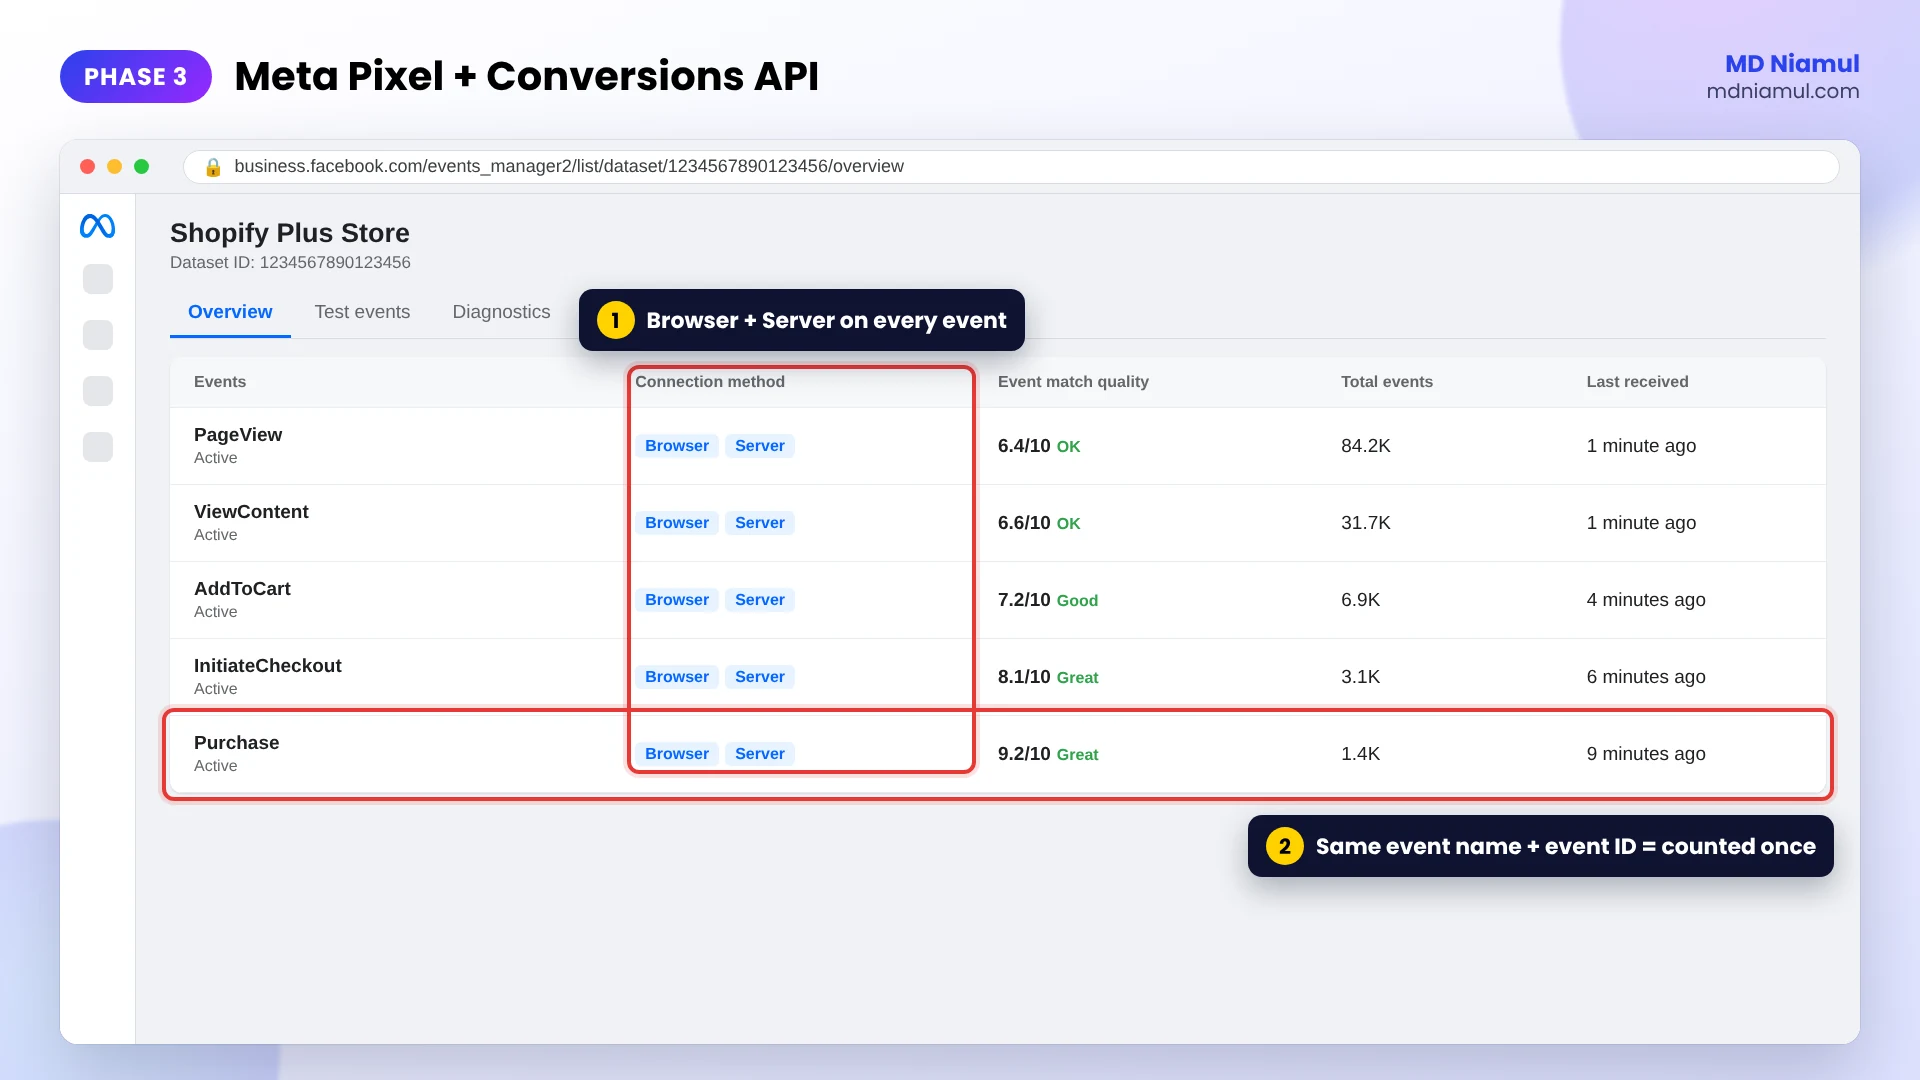
Task: Click the Browser tag in AddToCart row
Action: coord(677,600)
